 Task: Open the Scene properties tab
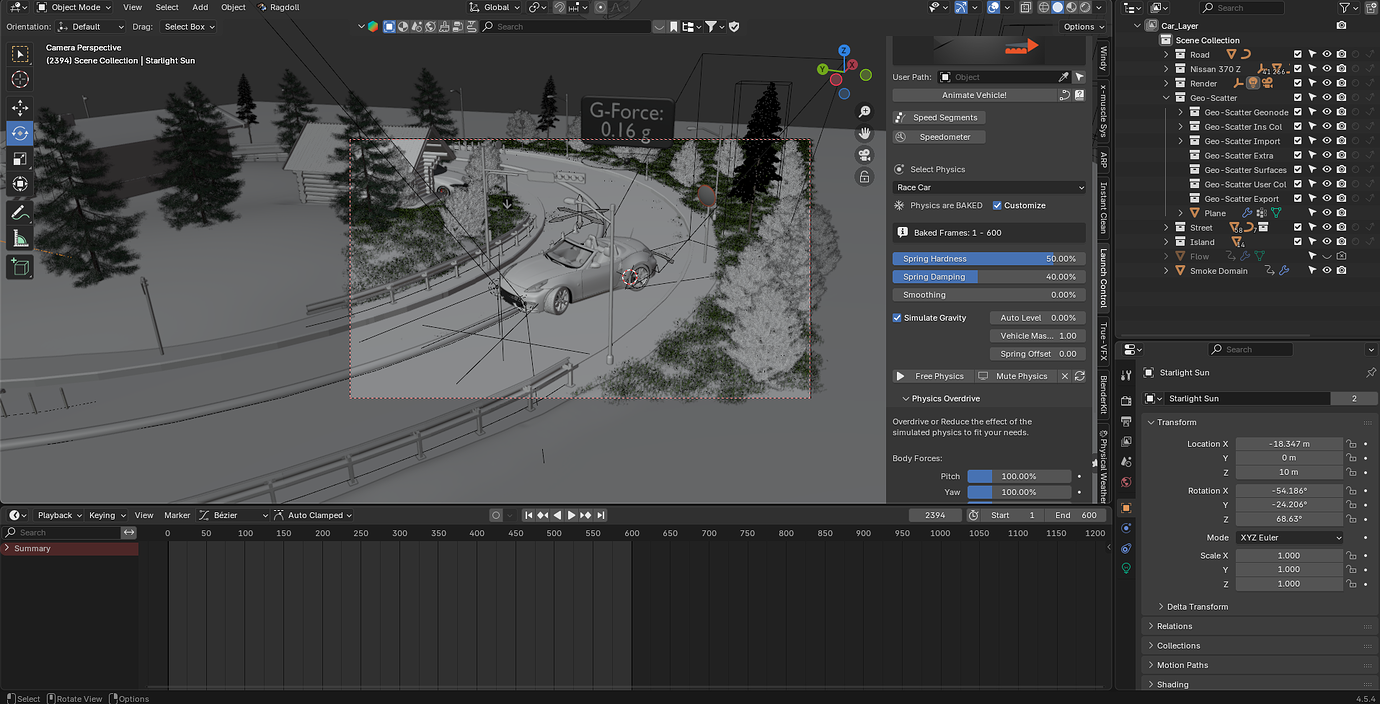tap(1126, 461)
